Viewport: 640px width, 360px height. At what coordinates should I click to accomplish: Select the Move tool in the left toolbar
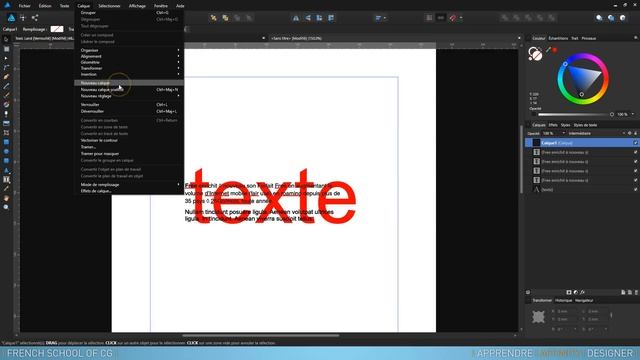(6, 40)
